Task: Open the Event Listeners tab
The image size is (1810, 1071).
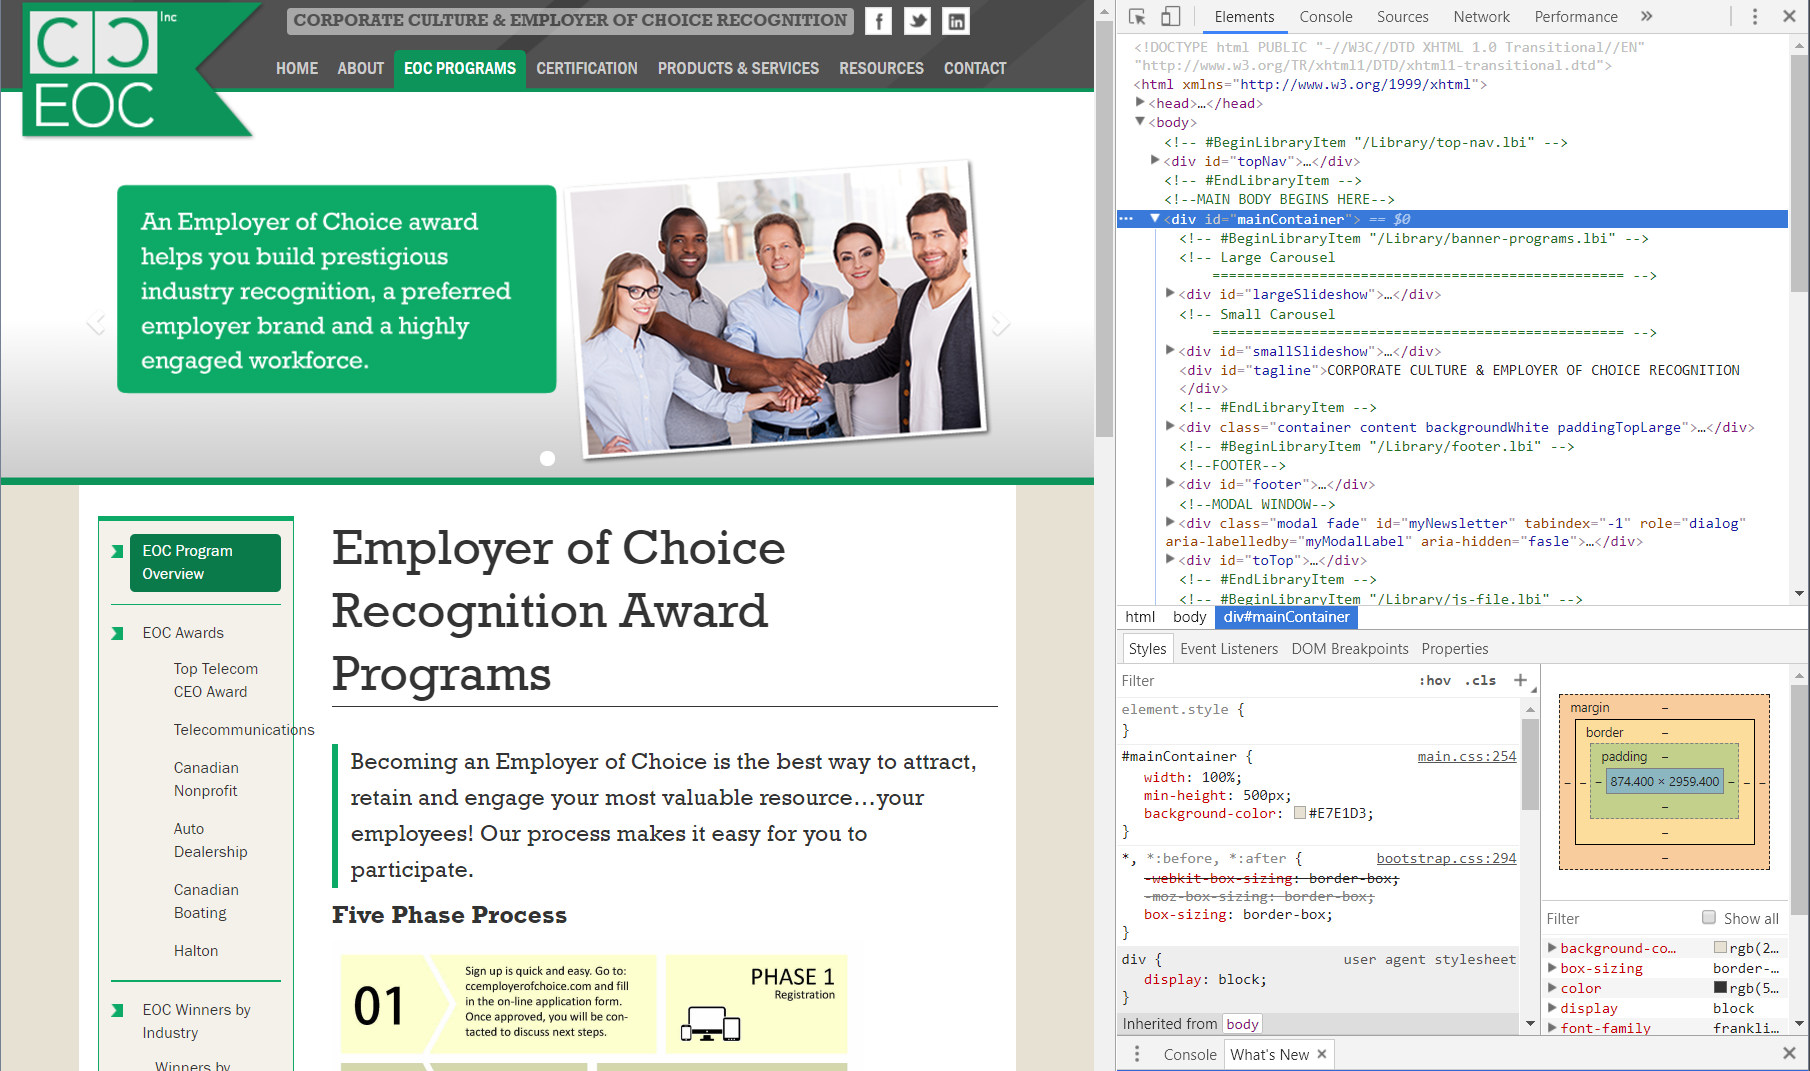Action: pos(1229,648)
